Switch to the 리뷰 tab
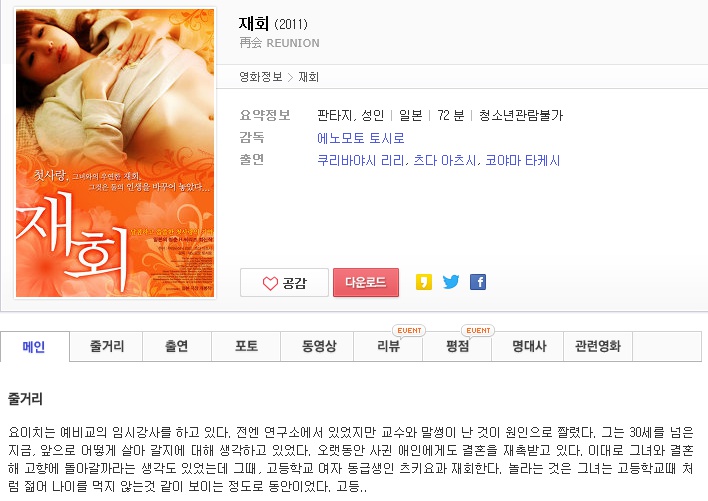The width and height of the screenshot is (708, 501). point(388,347)
